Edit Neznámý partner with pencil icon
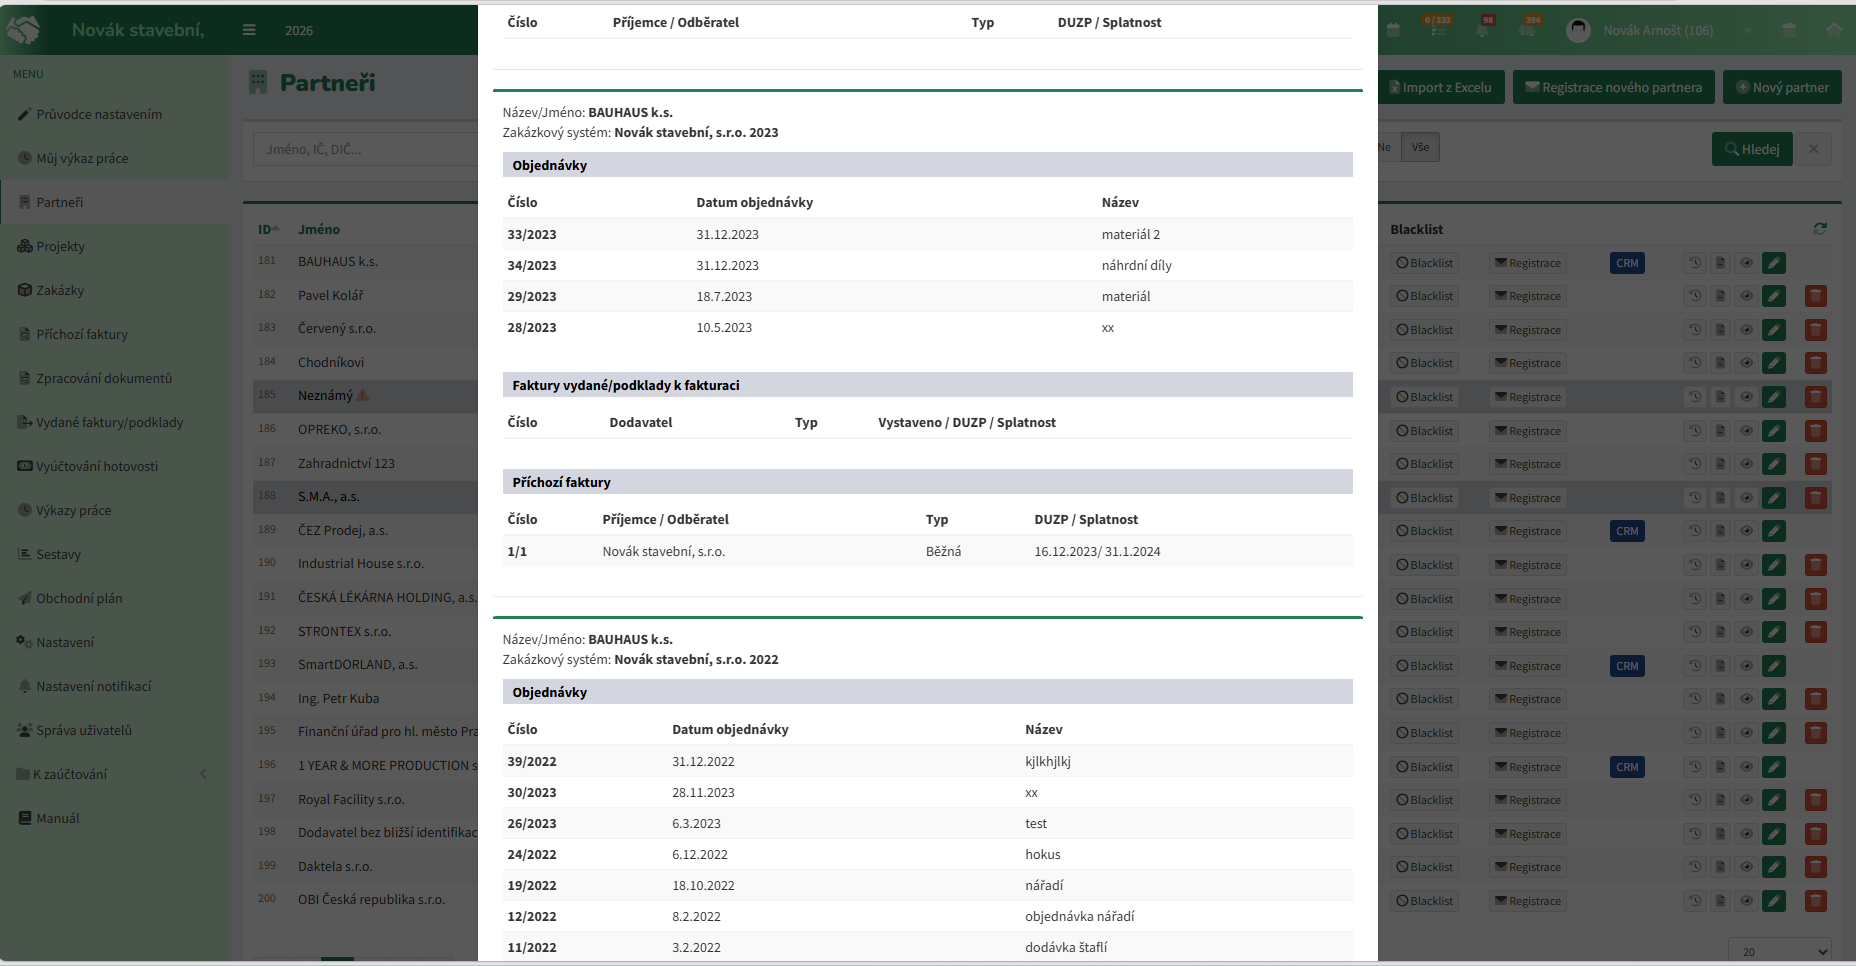The width and height of the screenshot is (1856, 966). click(1774, 397)
